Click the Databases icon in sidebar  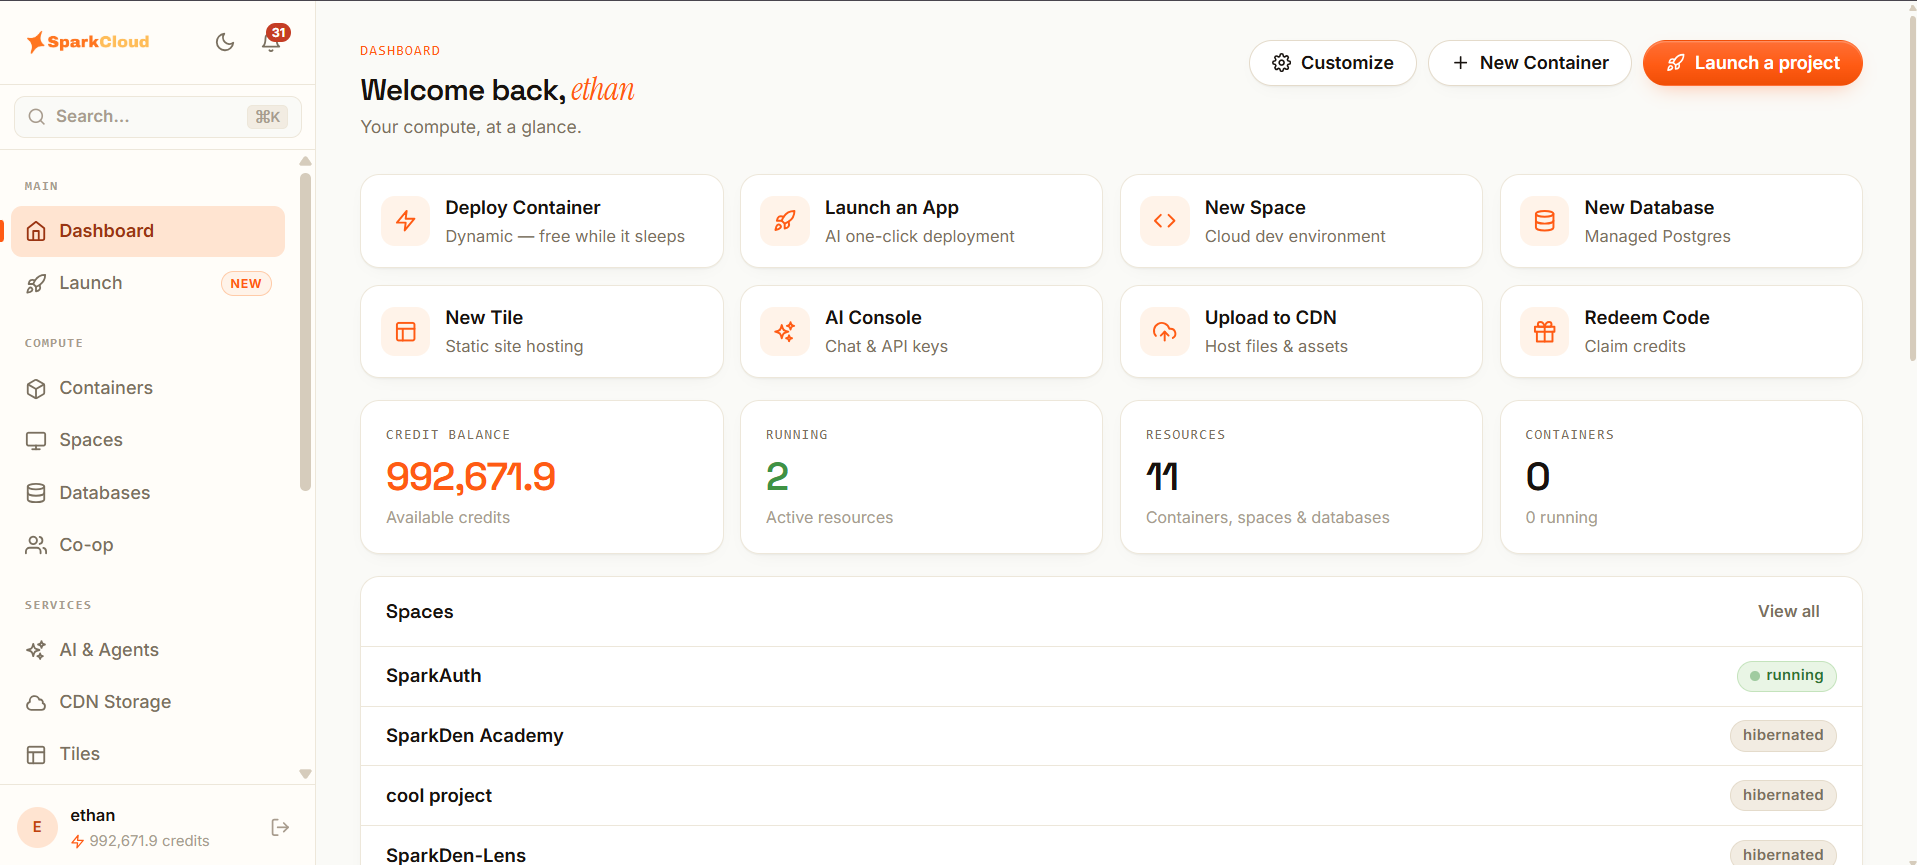[36, 493]
